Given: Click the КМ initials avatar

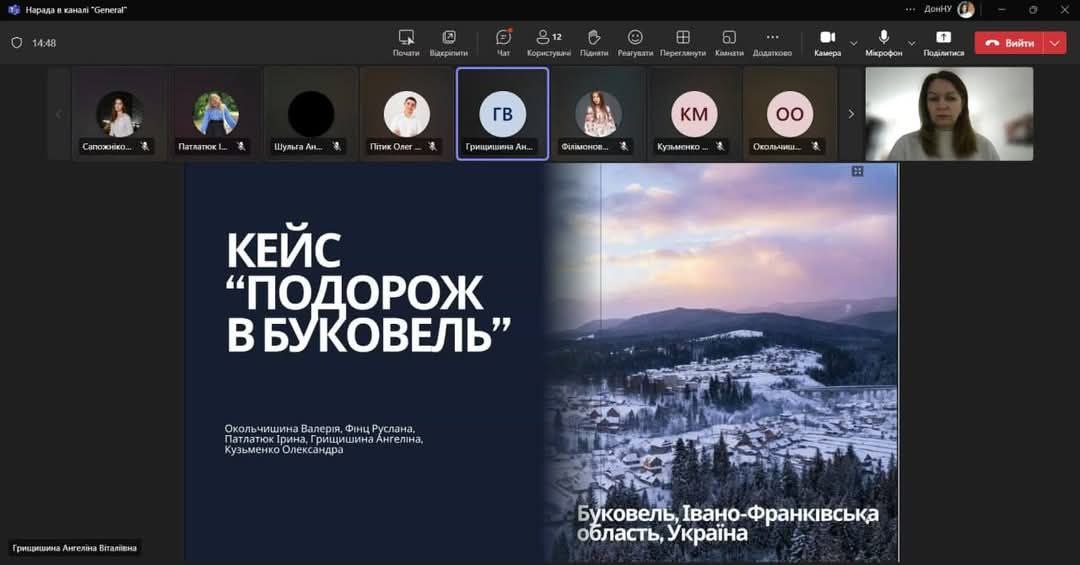Looking at the screenshot, I should click(694, 114).
